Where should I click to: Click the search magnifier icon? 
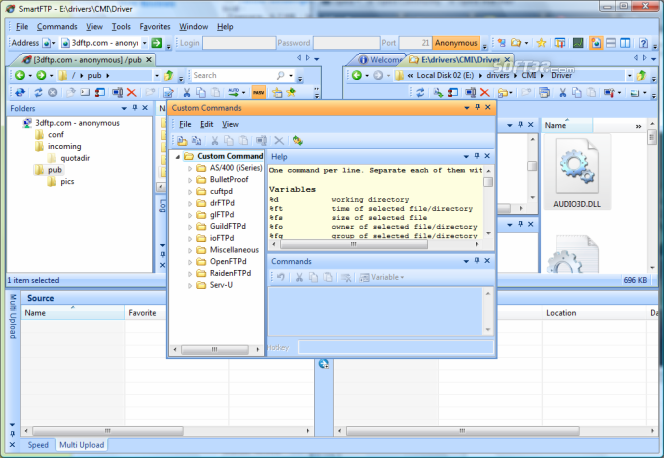(x=280, y=75)
